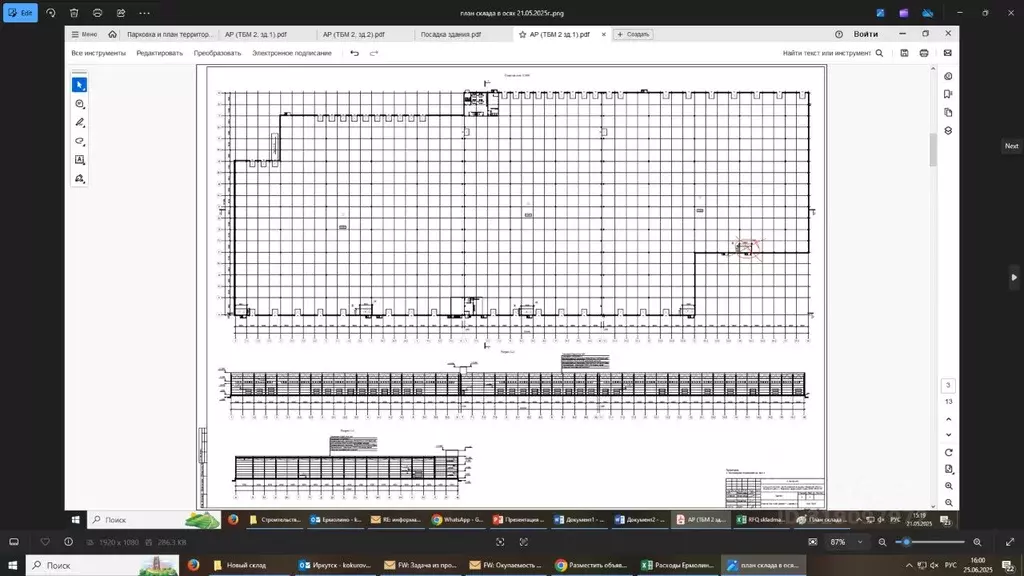Open the Все инструменты menu
The height and width of the screenshot is (576, 1024).
(x=98, y=53)
